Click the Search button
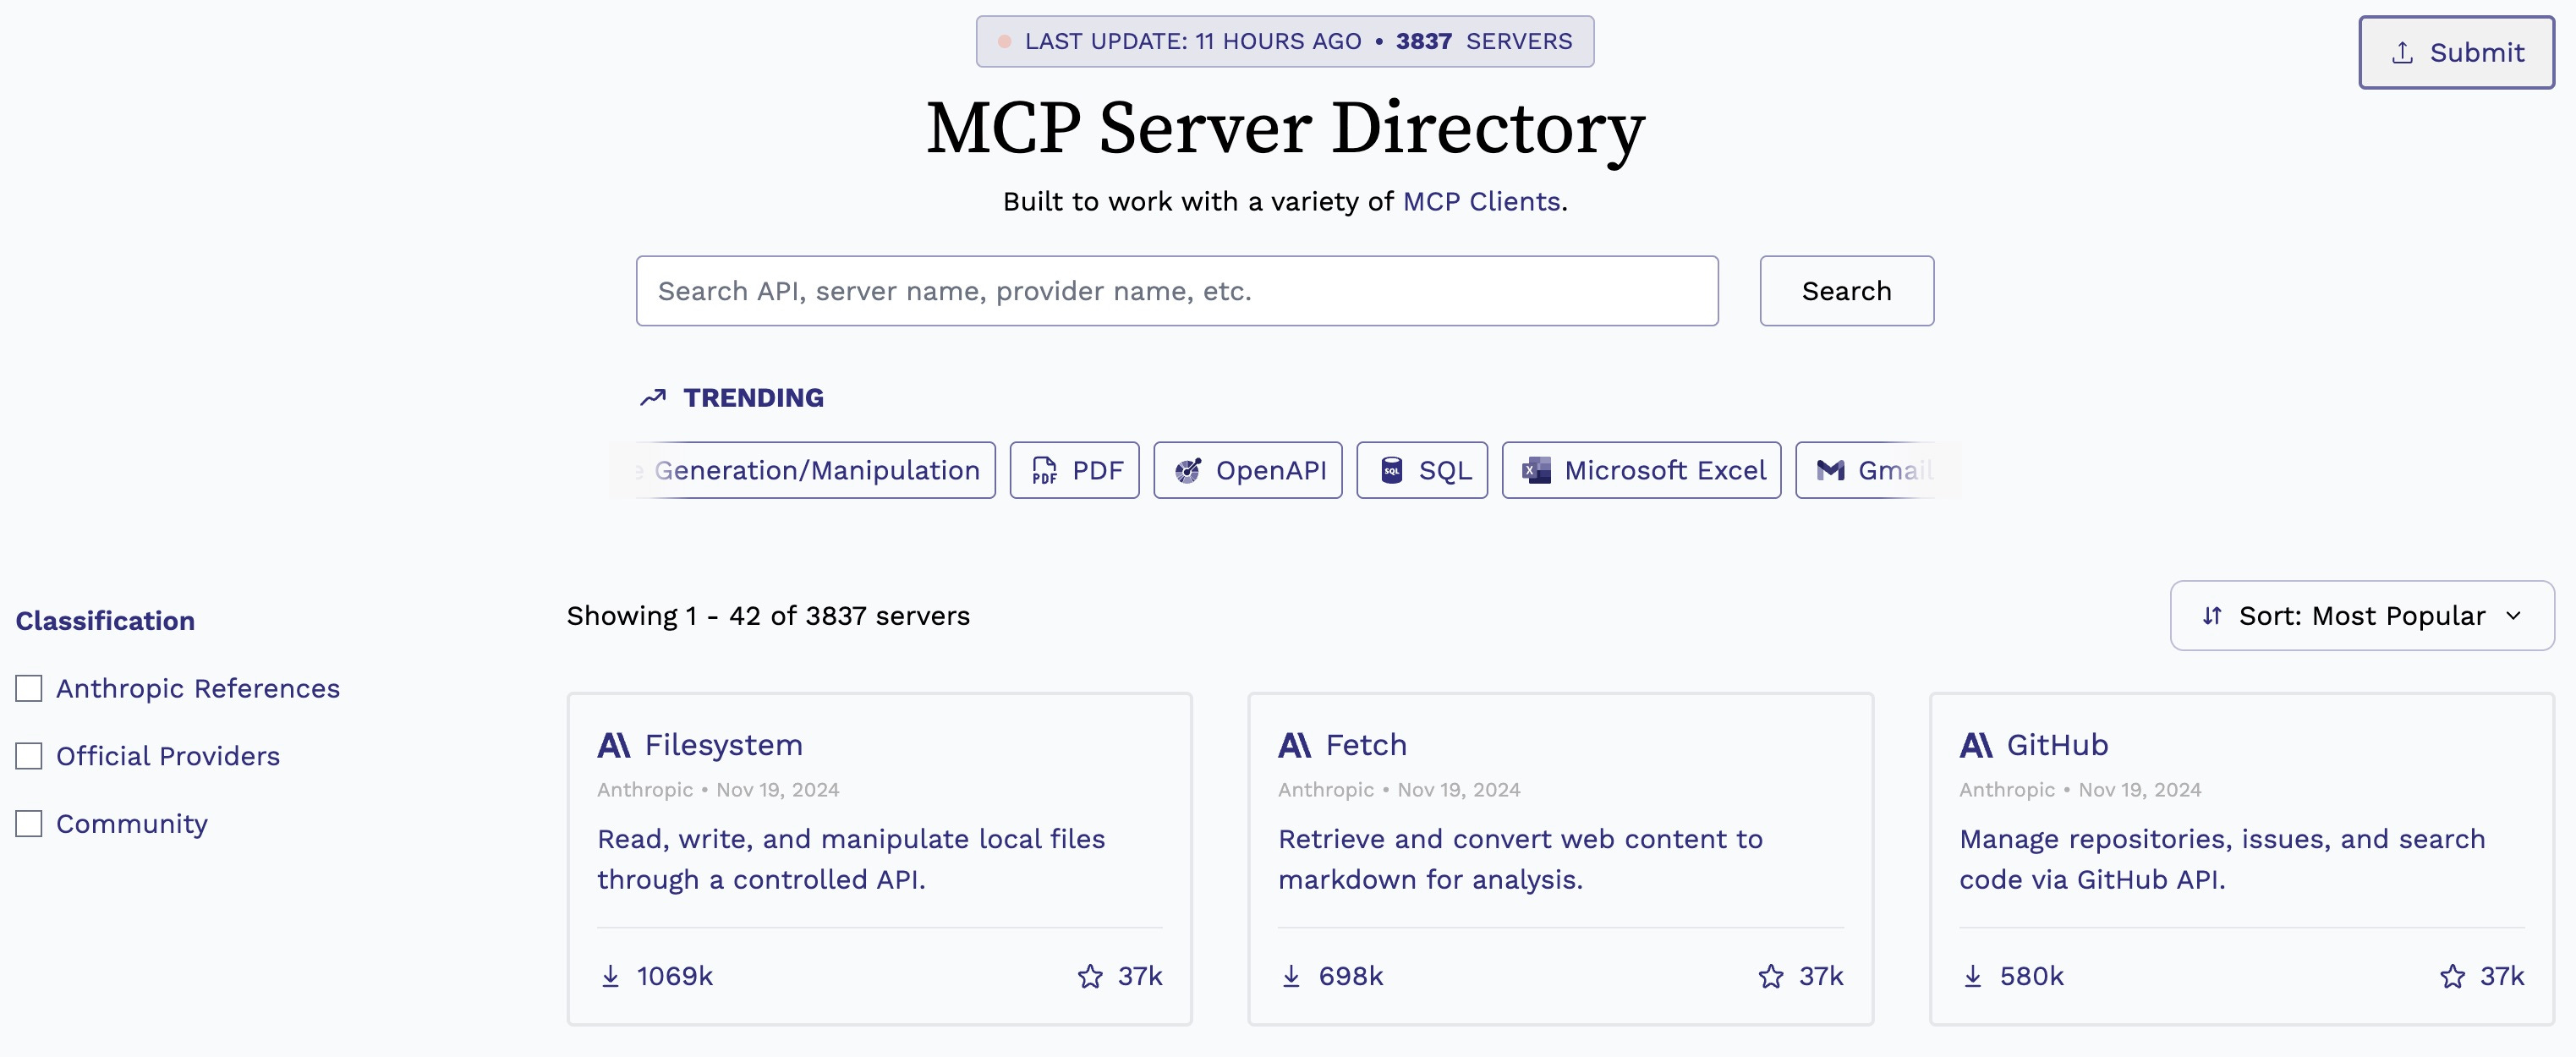Viewport: 2576px width, 1057px height. click(1846, 291)
